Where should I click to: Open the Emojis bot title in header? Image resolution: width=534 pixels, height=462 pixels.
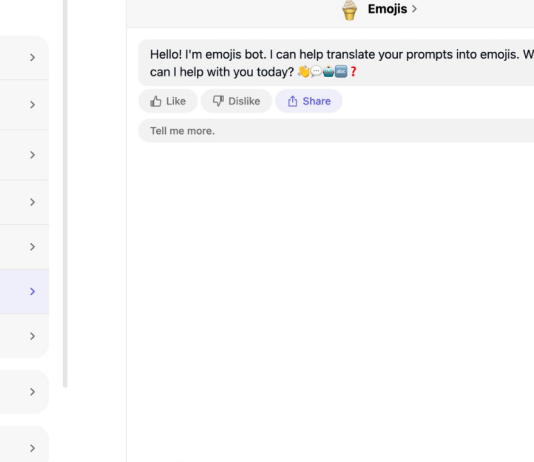(x=387, y=9)
